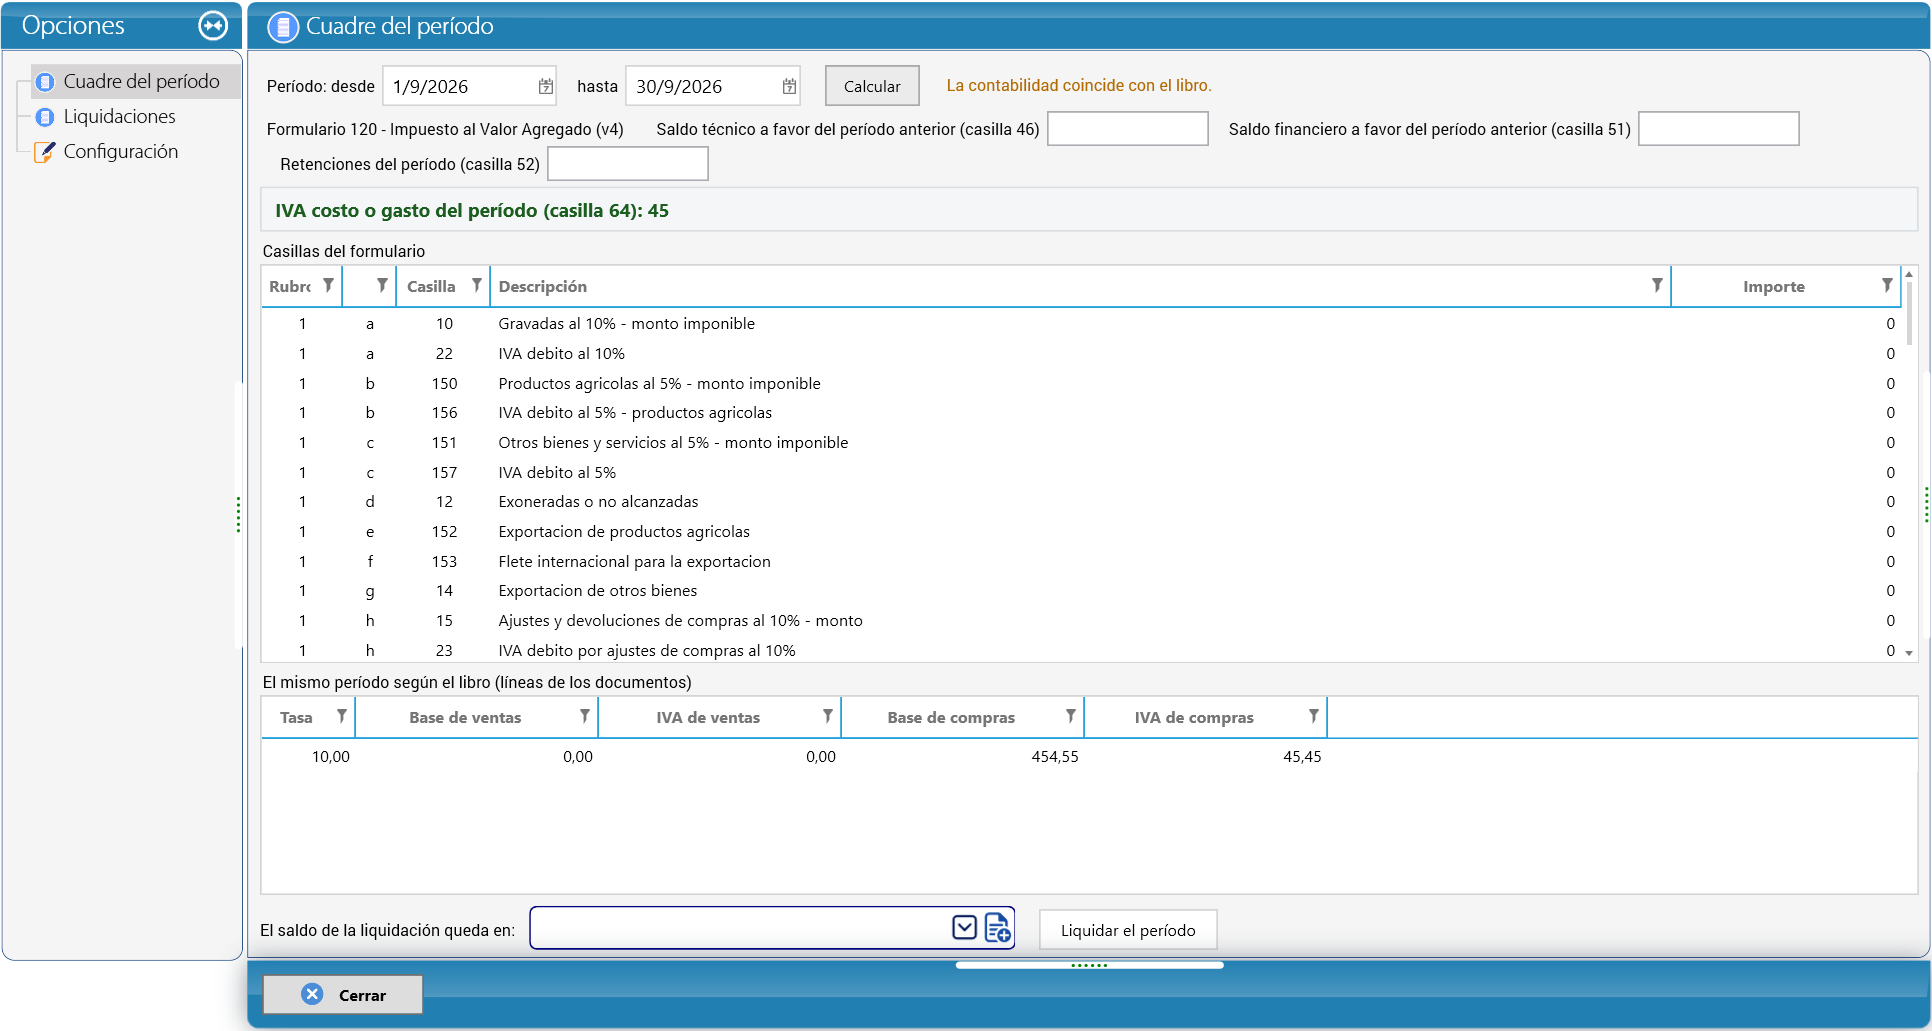Select row 'Exportacion de otros bienes'
This screenshot has height=1031, width=1932.
coord(1082,591)
